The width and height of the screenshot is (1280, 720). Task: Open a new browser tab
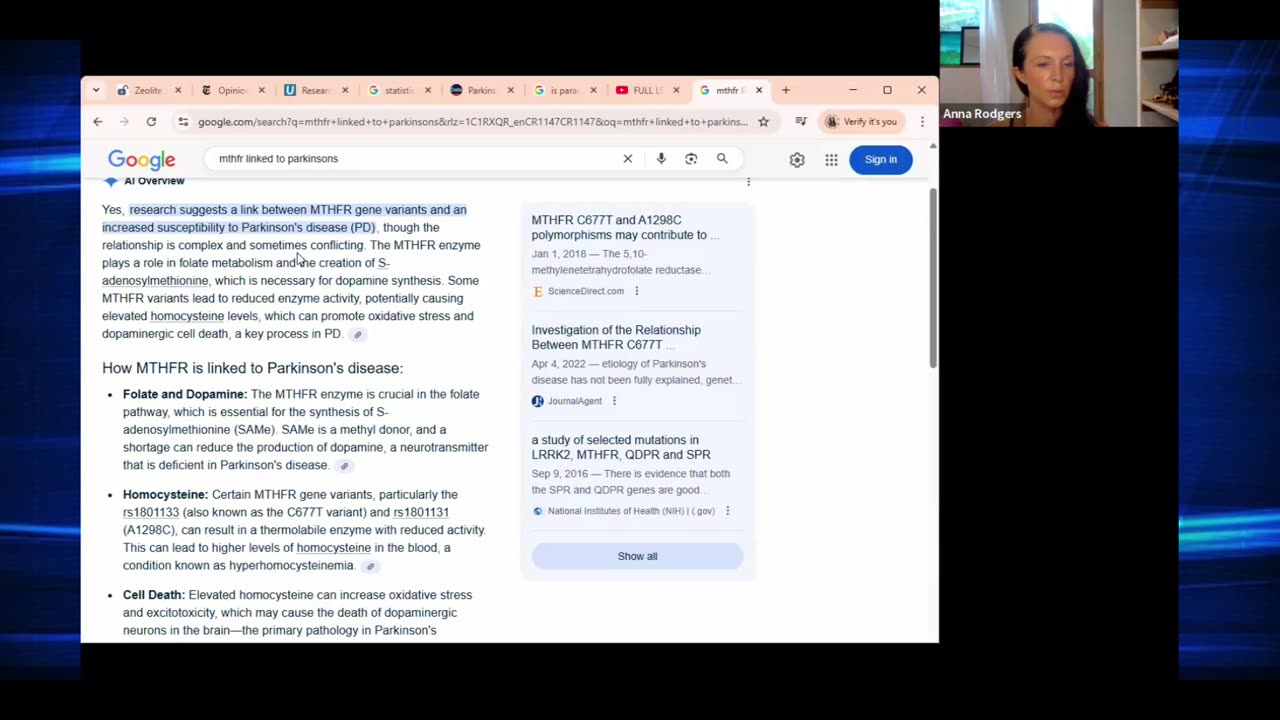click(x=786, y=90)
